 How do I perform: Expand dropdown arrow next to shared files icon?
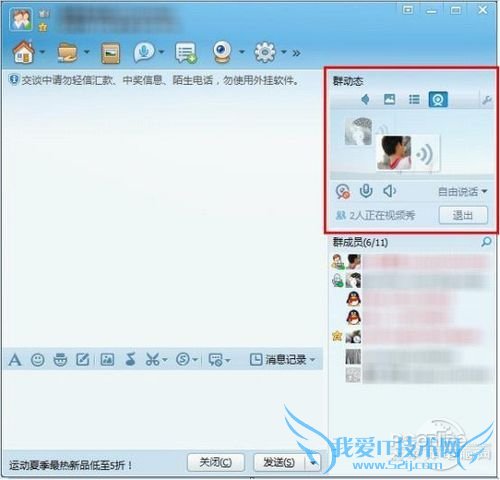[87, 52]
